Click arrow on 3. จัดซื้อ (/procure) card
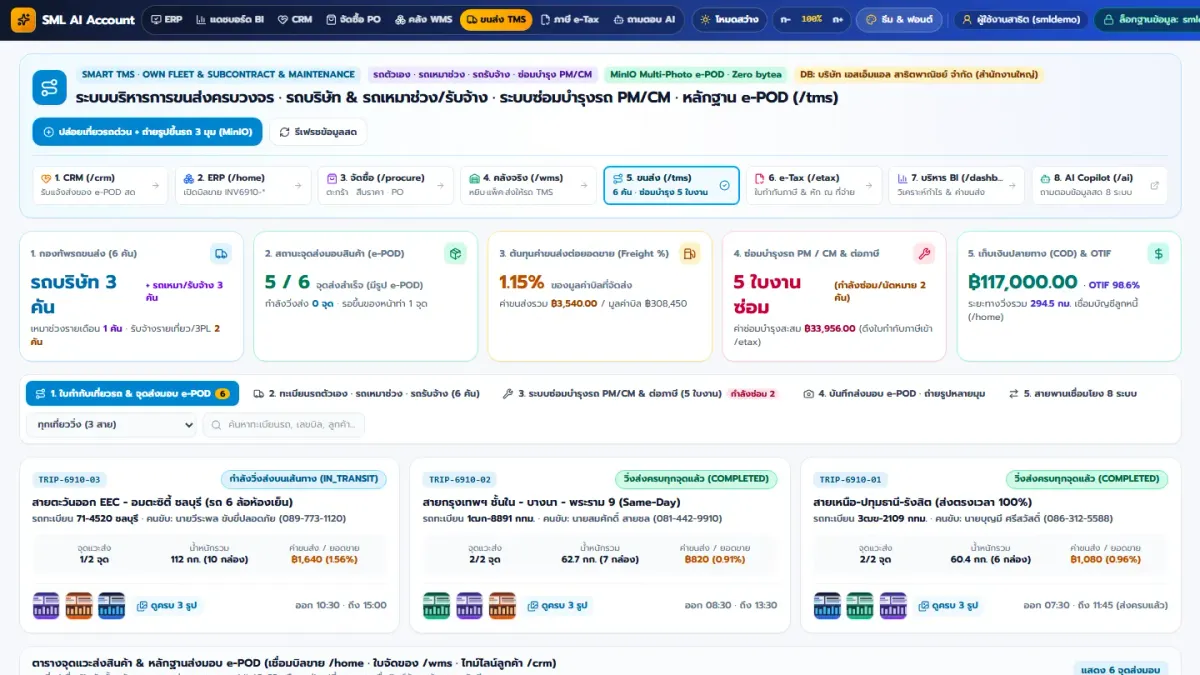The height and width of the screenshot is (675, 1200). point(441,185)
